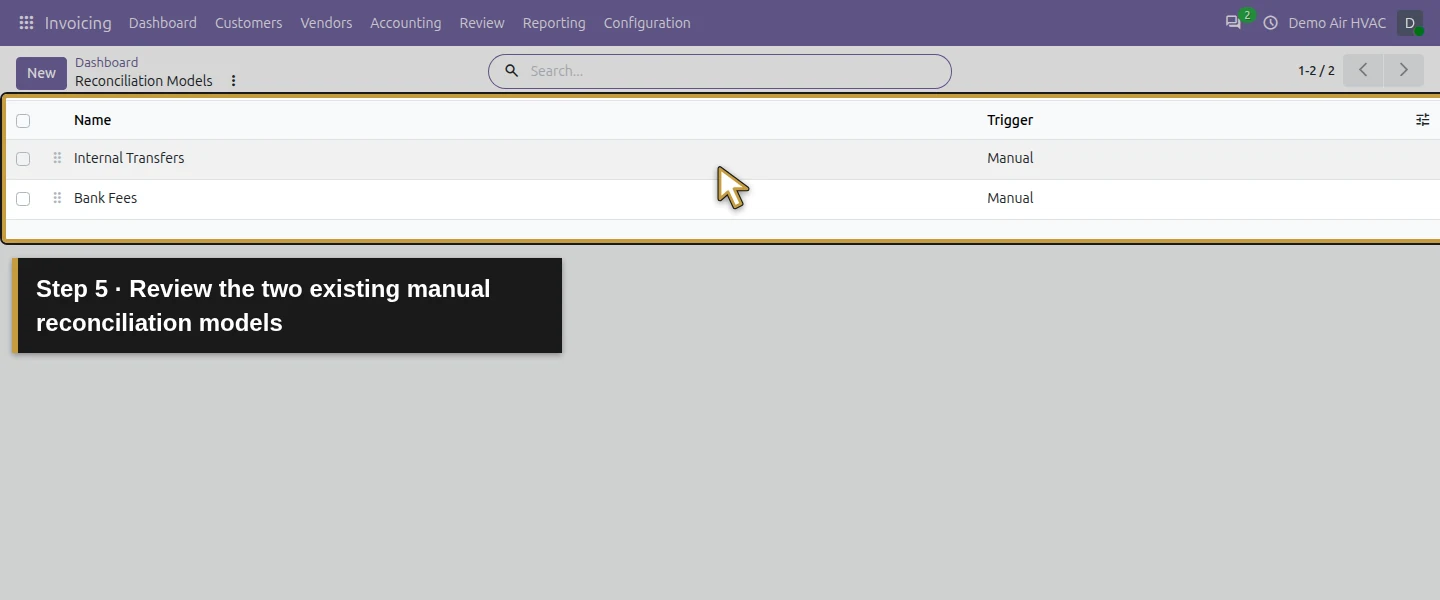Open the user avatar menu
Image resolution: width=1440 pixels, height=600 pixels.
click(1410, 23)
